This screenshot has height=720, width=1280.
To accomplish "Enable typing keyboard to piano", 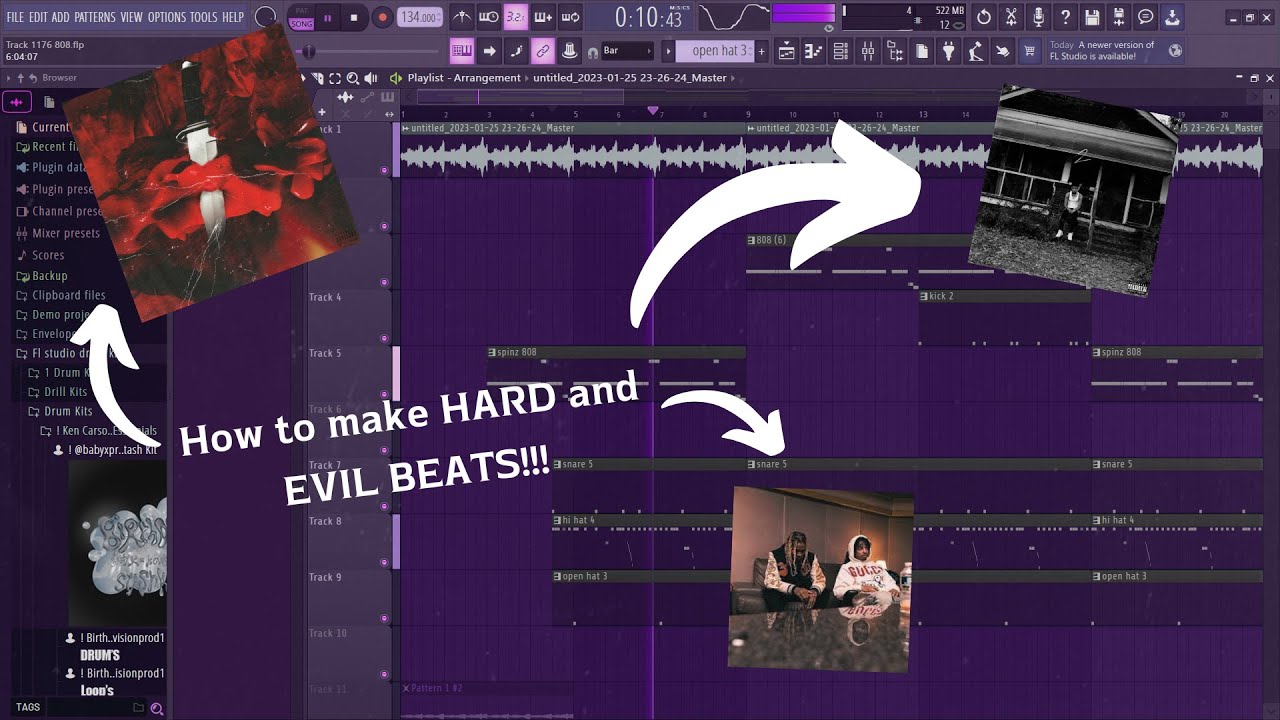I will (461, 51).
